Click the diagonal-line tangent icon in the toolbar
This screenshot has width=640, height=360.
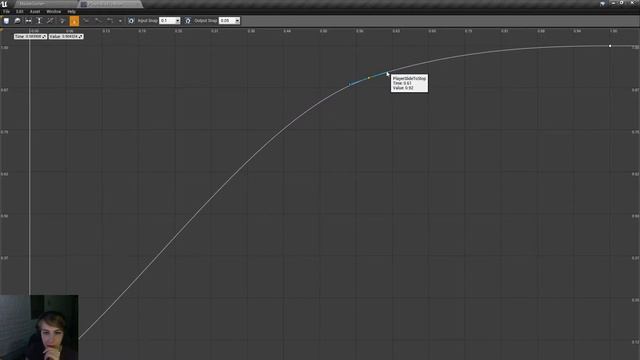point(98,20)
